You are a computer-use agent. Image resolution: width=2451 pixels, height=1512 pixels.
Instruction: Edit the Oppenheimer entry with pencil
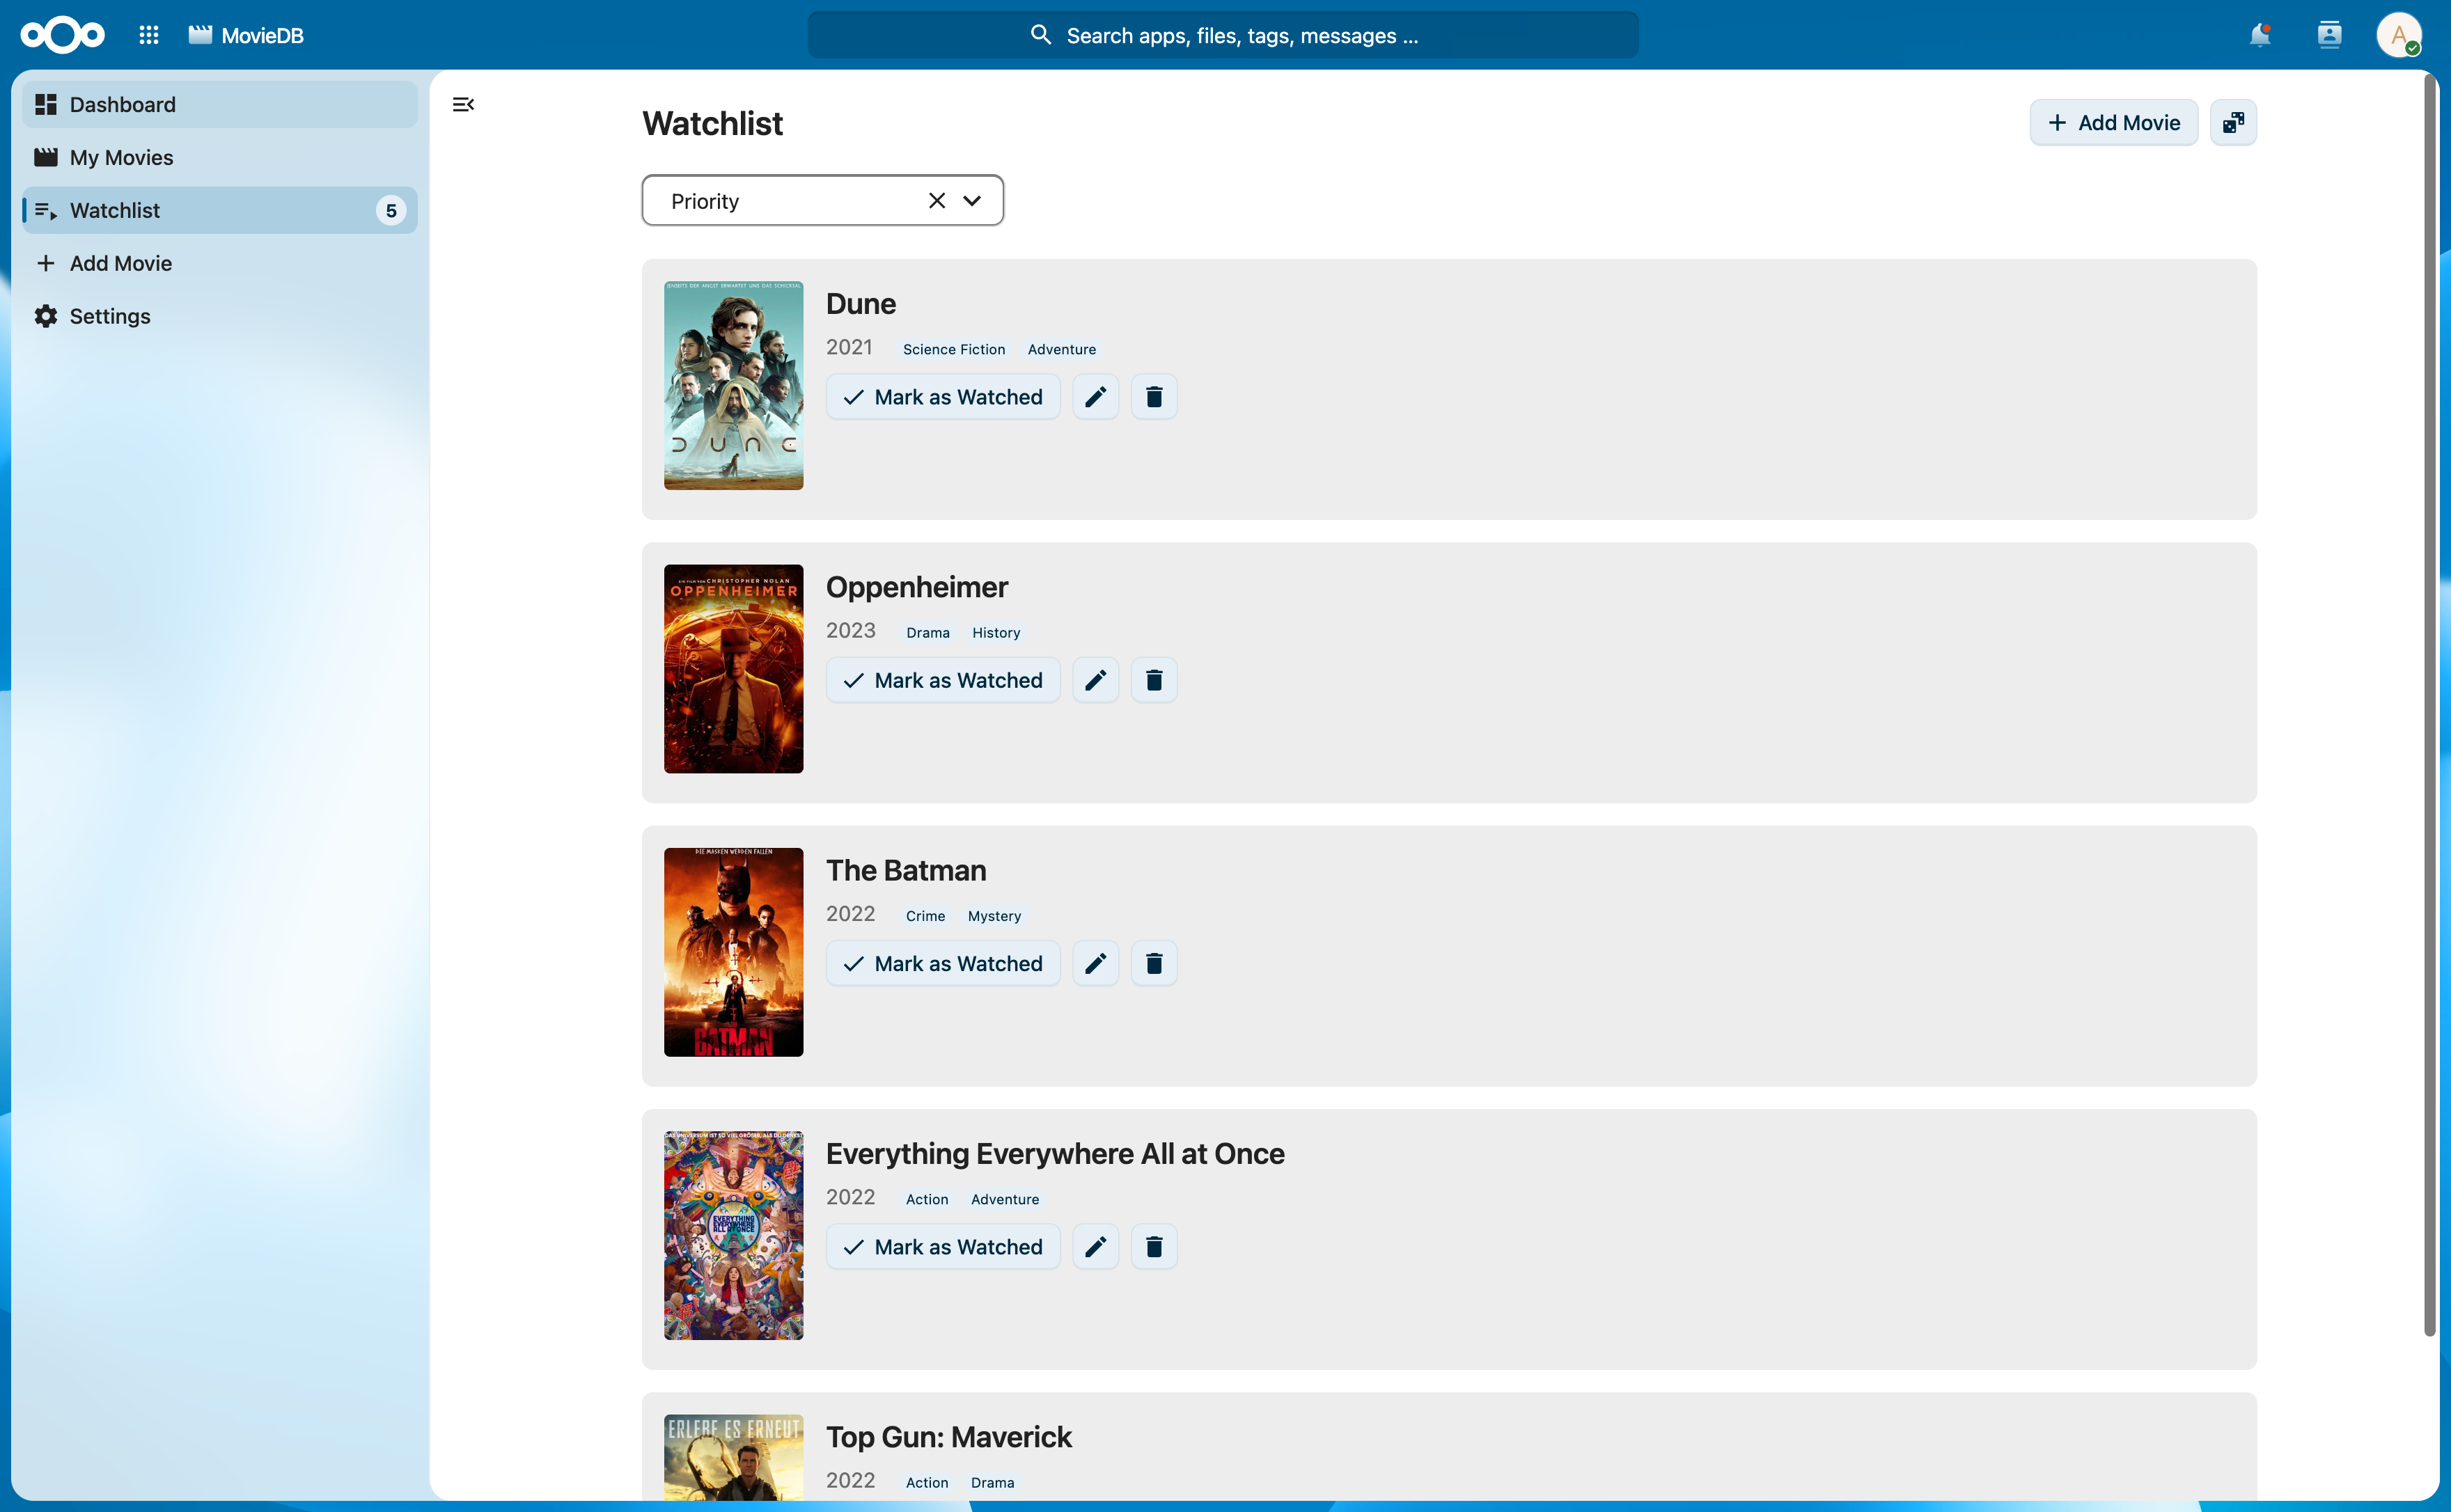tap(1096, 680)
